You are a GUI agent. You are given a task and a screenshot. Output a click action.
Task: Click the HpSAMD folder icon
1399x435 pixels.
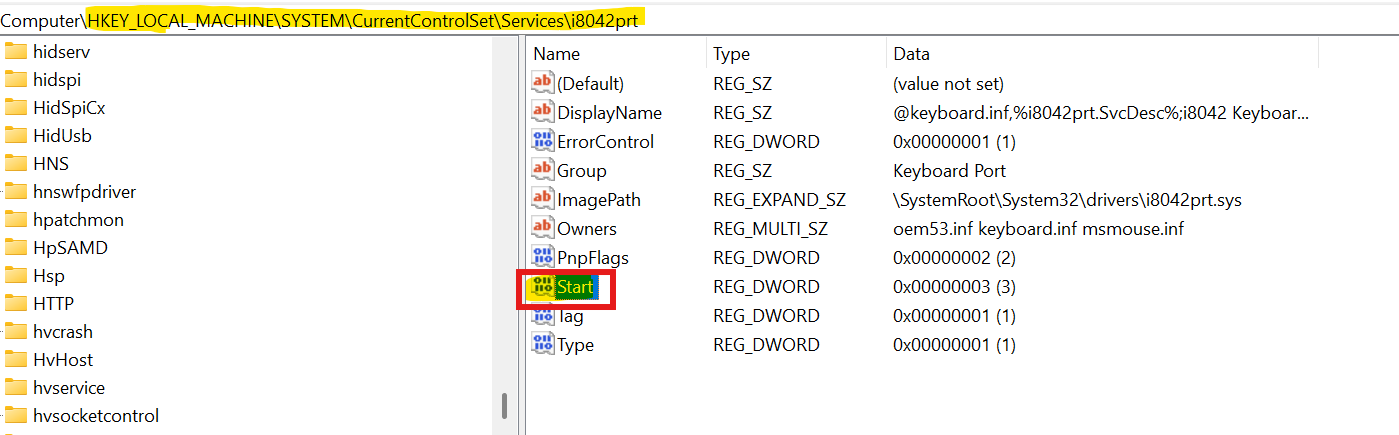tap(15, 248)
